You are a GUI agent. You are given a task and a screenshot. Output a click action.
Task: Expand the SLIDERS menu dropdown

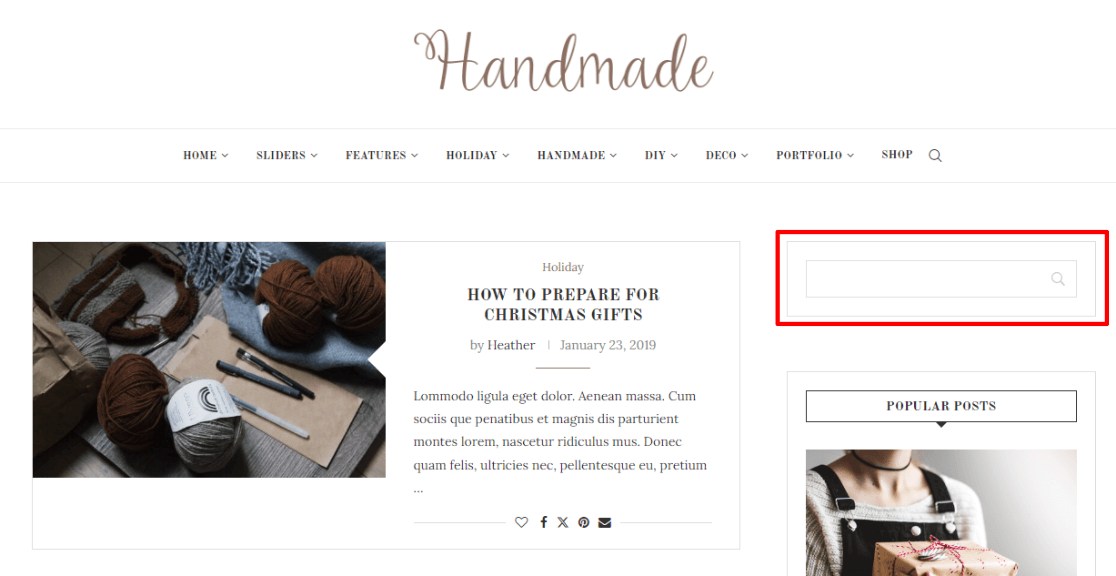[x=287, y=155]
